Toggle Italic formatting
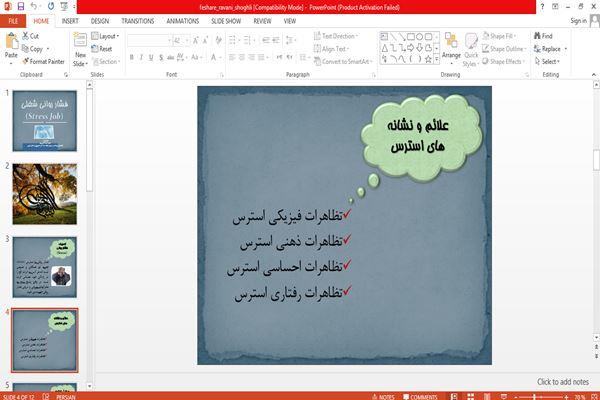The image size is (600, 400). pyautogui.click(x=141, y=57)
